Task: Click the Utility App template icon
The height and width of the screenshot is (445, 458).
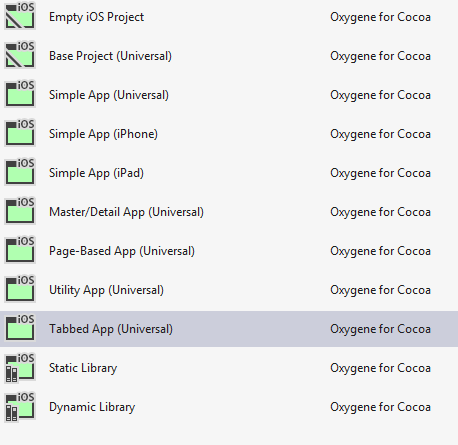Action: pyautogui.click(x=20, y=289)
